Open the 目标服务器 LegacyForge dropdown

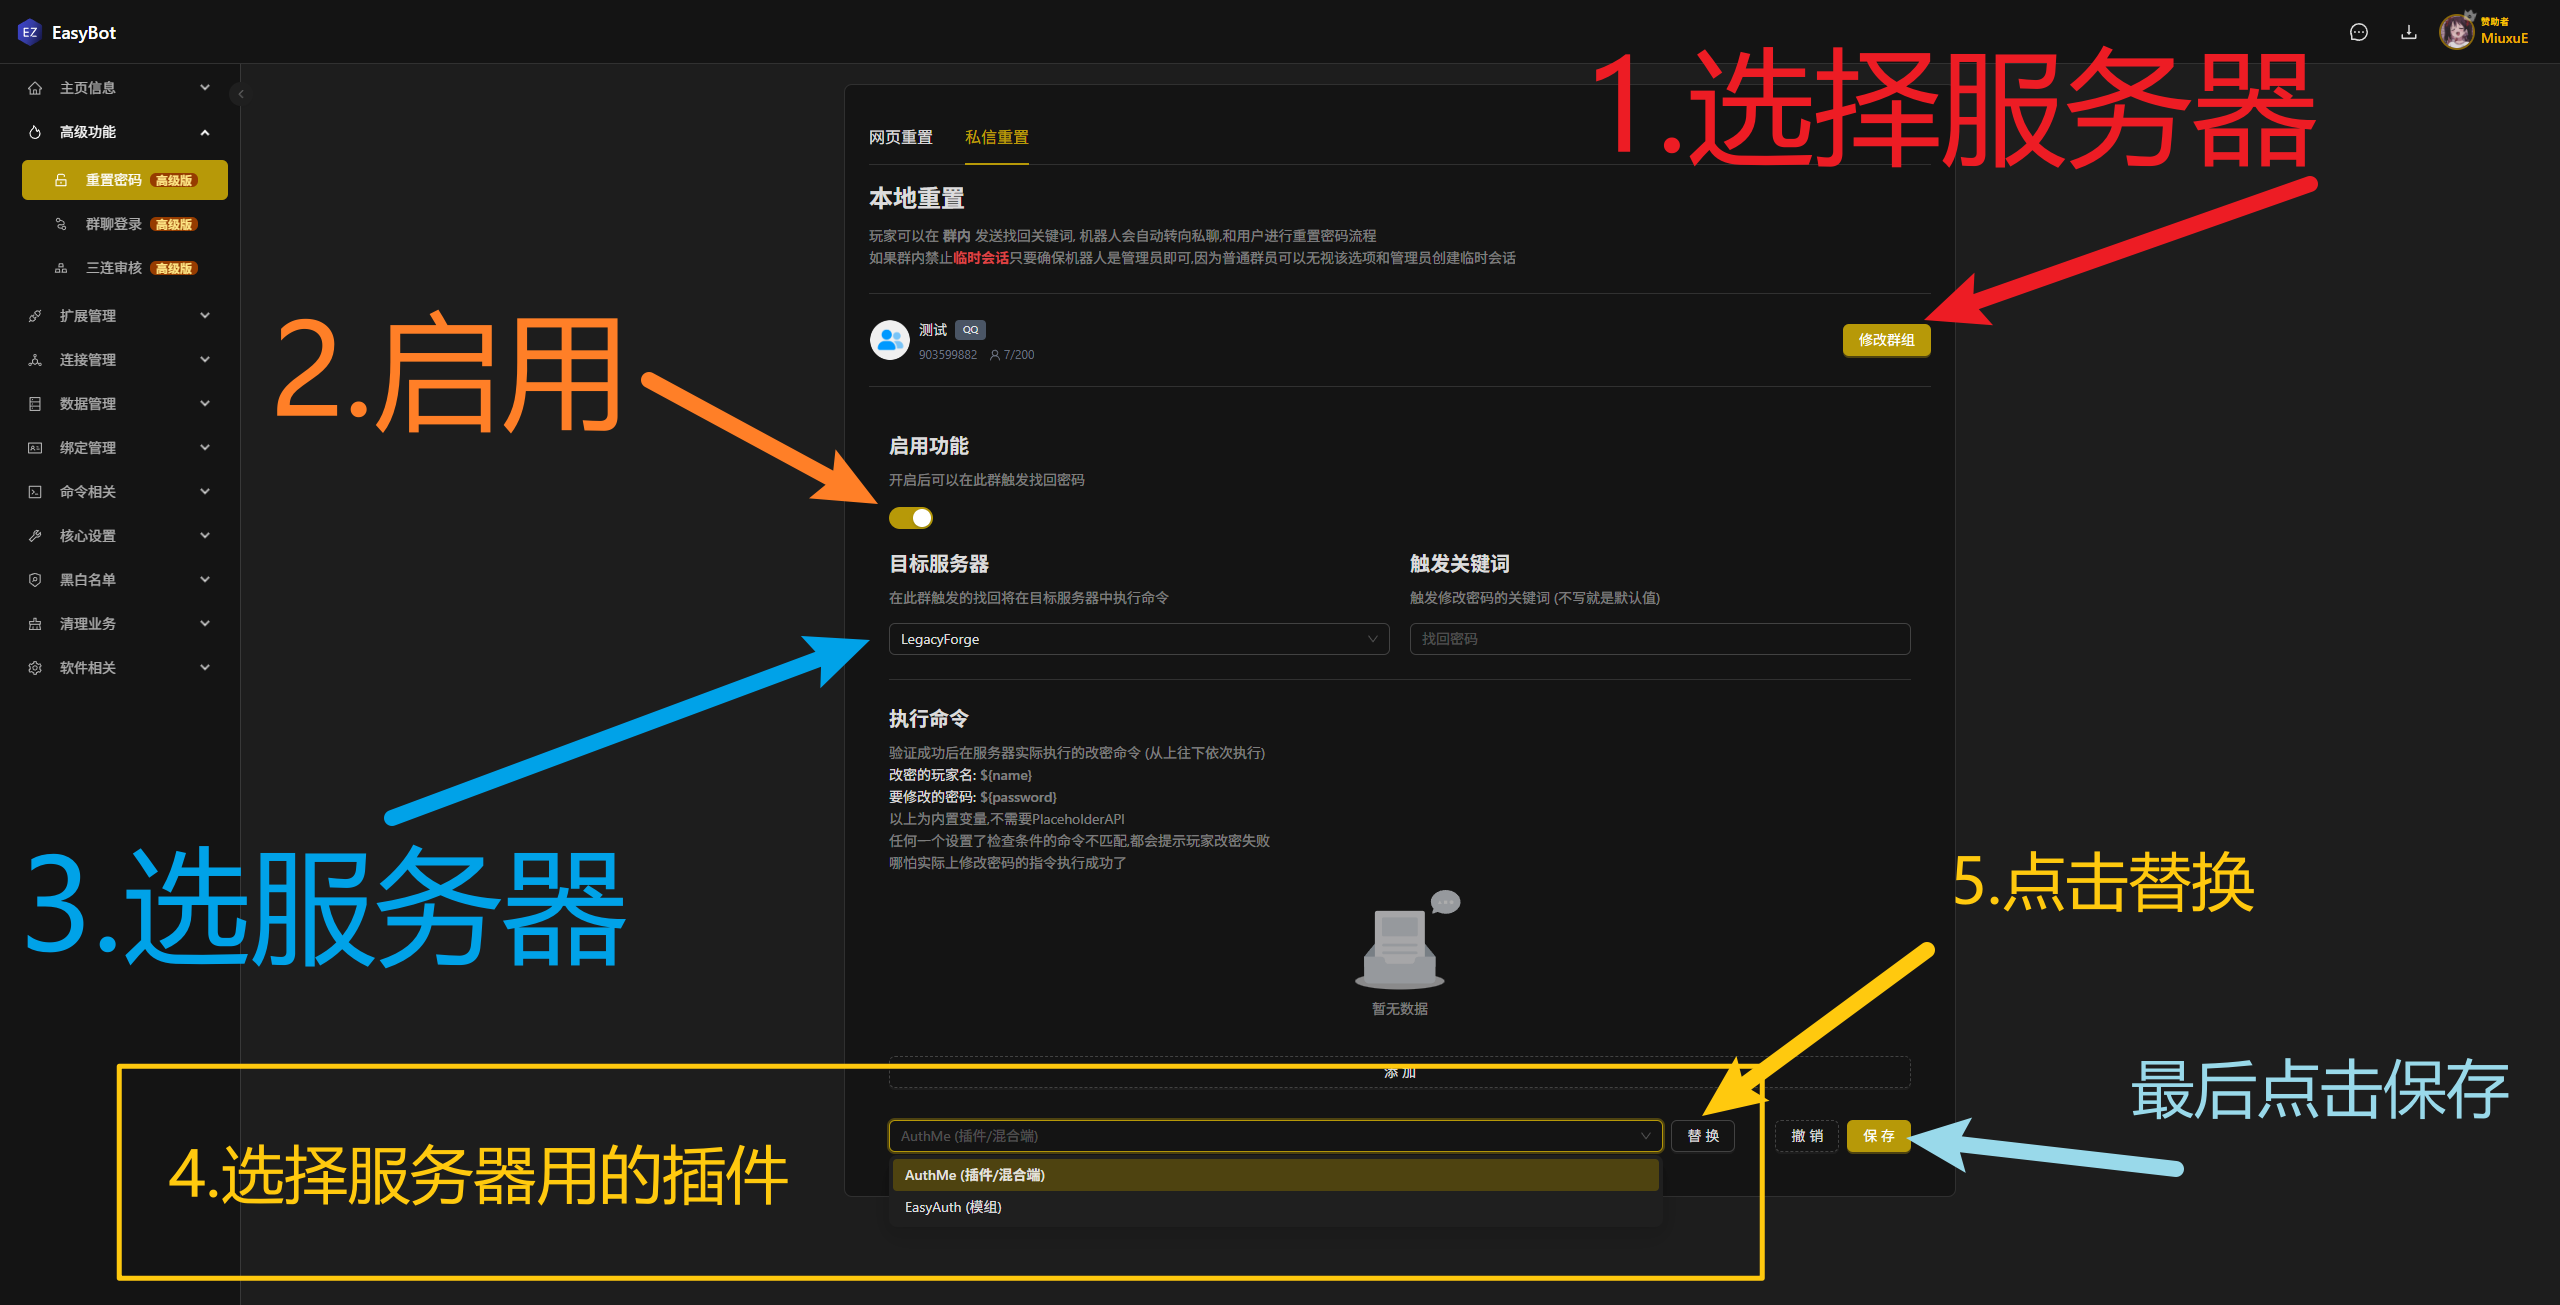click(x=1138, y=639)
